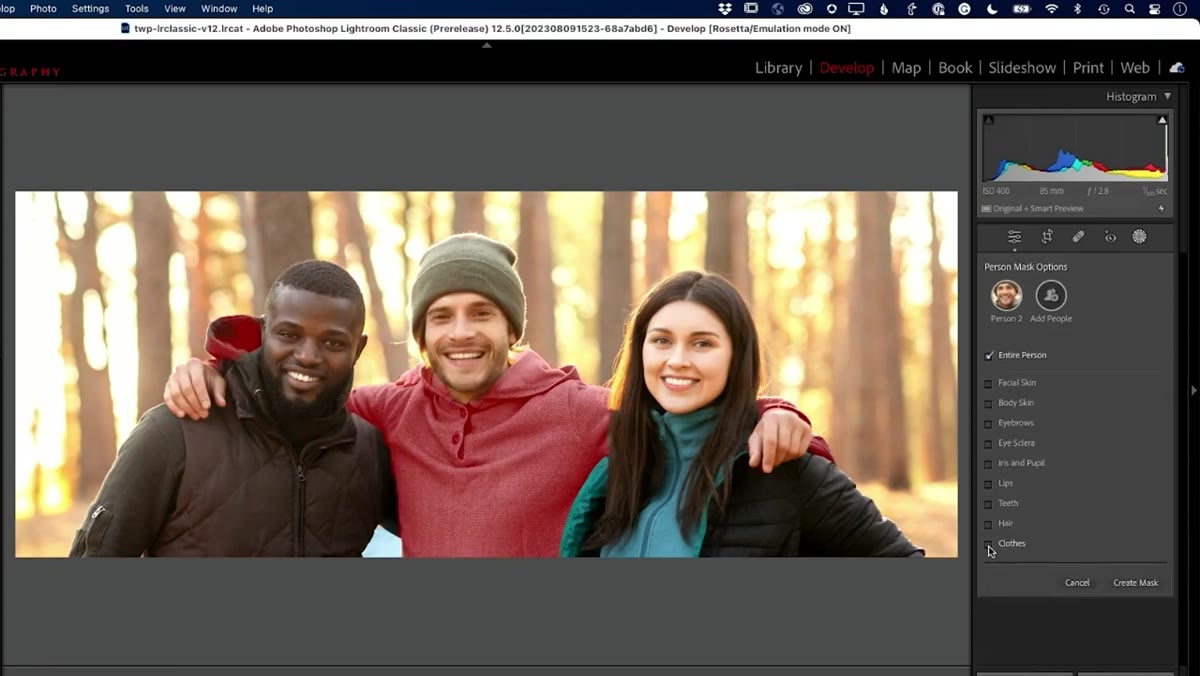Click the 85 mm focal length text
The height and width of the screenshot is (676, 1200).
click(1051, 191)
